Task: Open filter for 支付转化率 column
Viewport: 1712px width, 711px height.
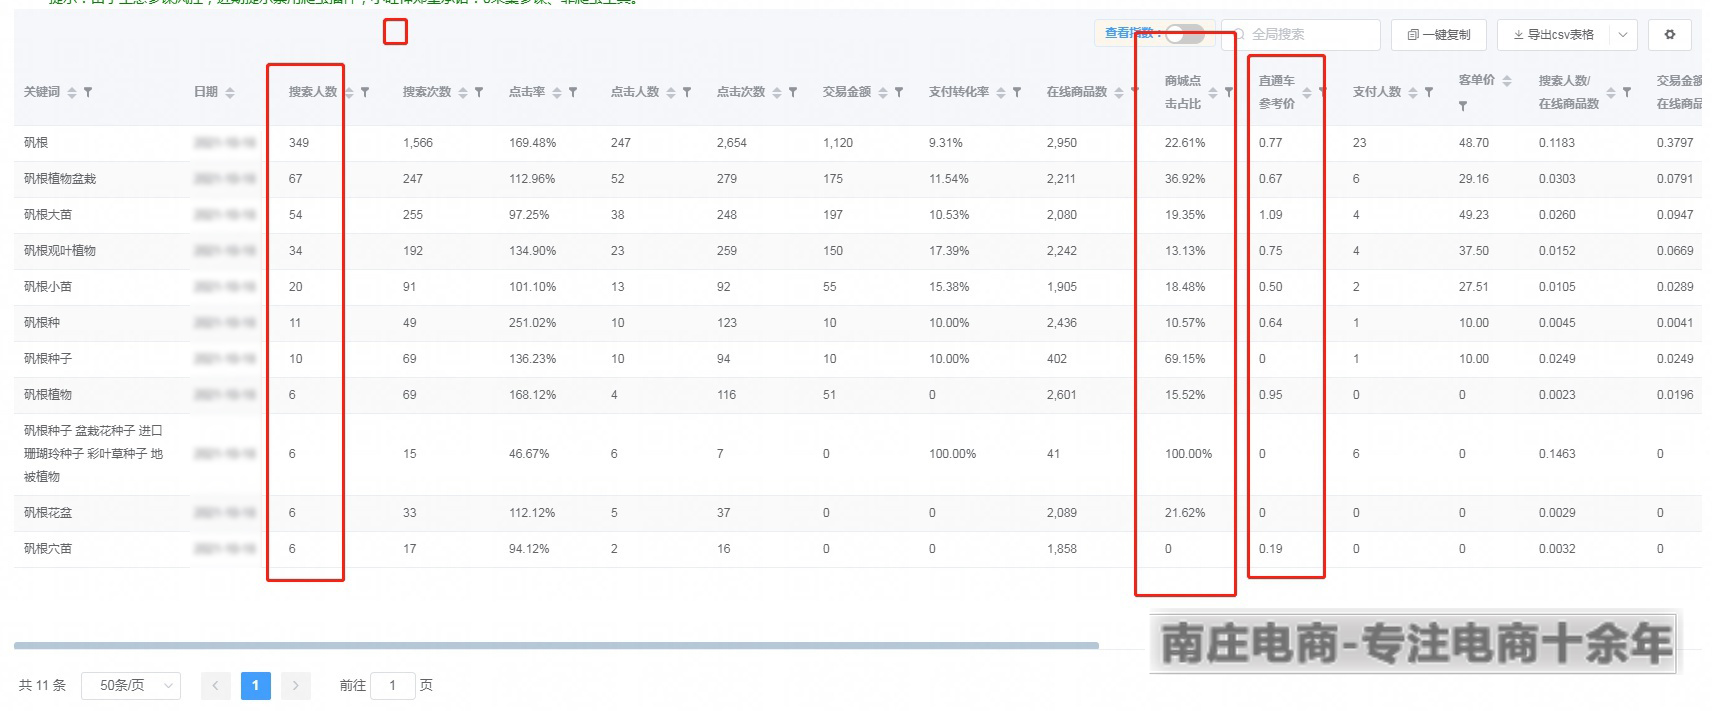Action: (1017, 92)
